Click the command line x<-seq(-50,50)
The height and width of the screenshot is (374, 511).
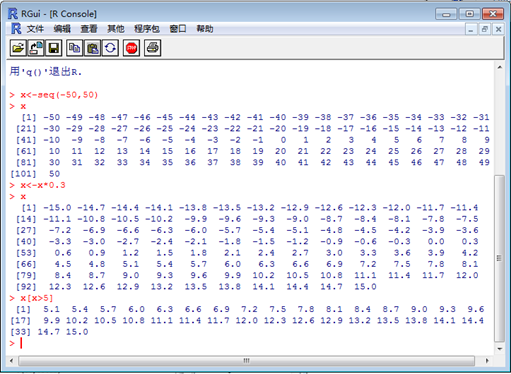(x=59, y=95)
